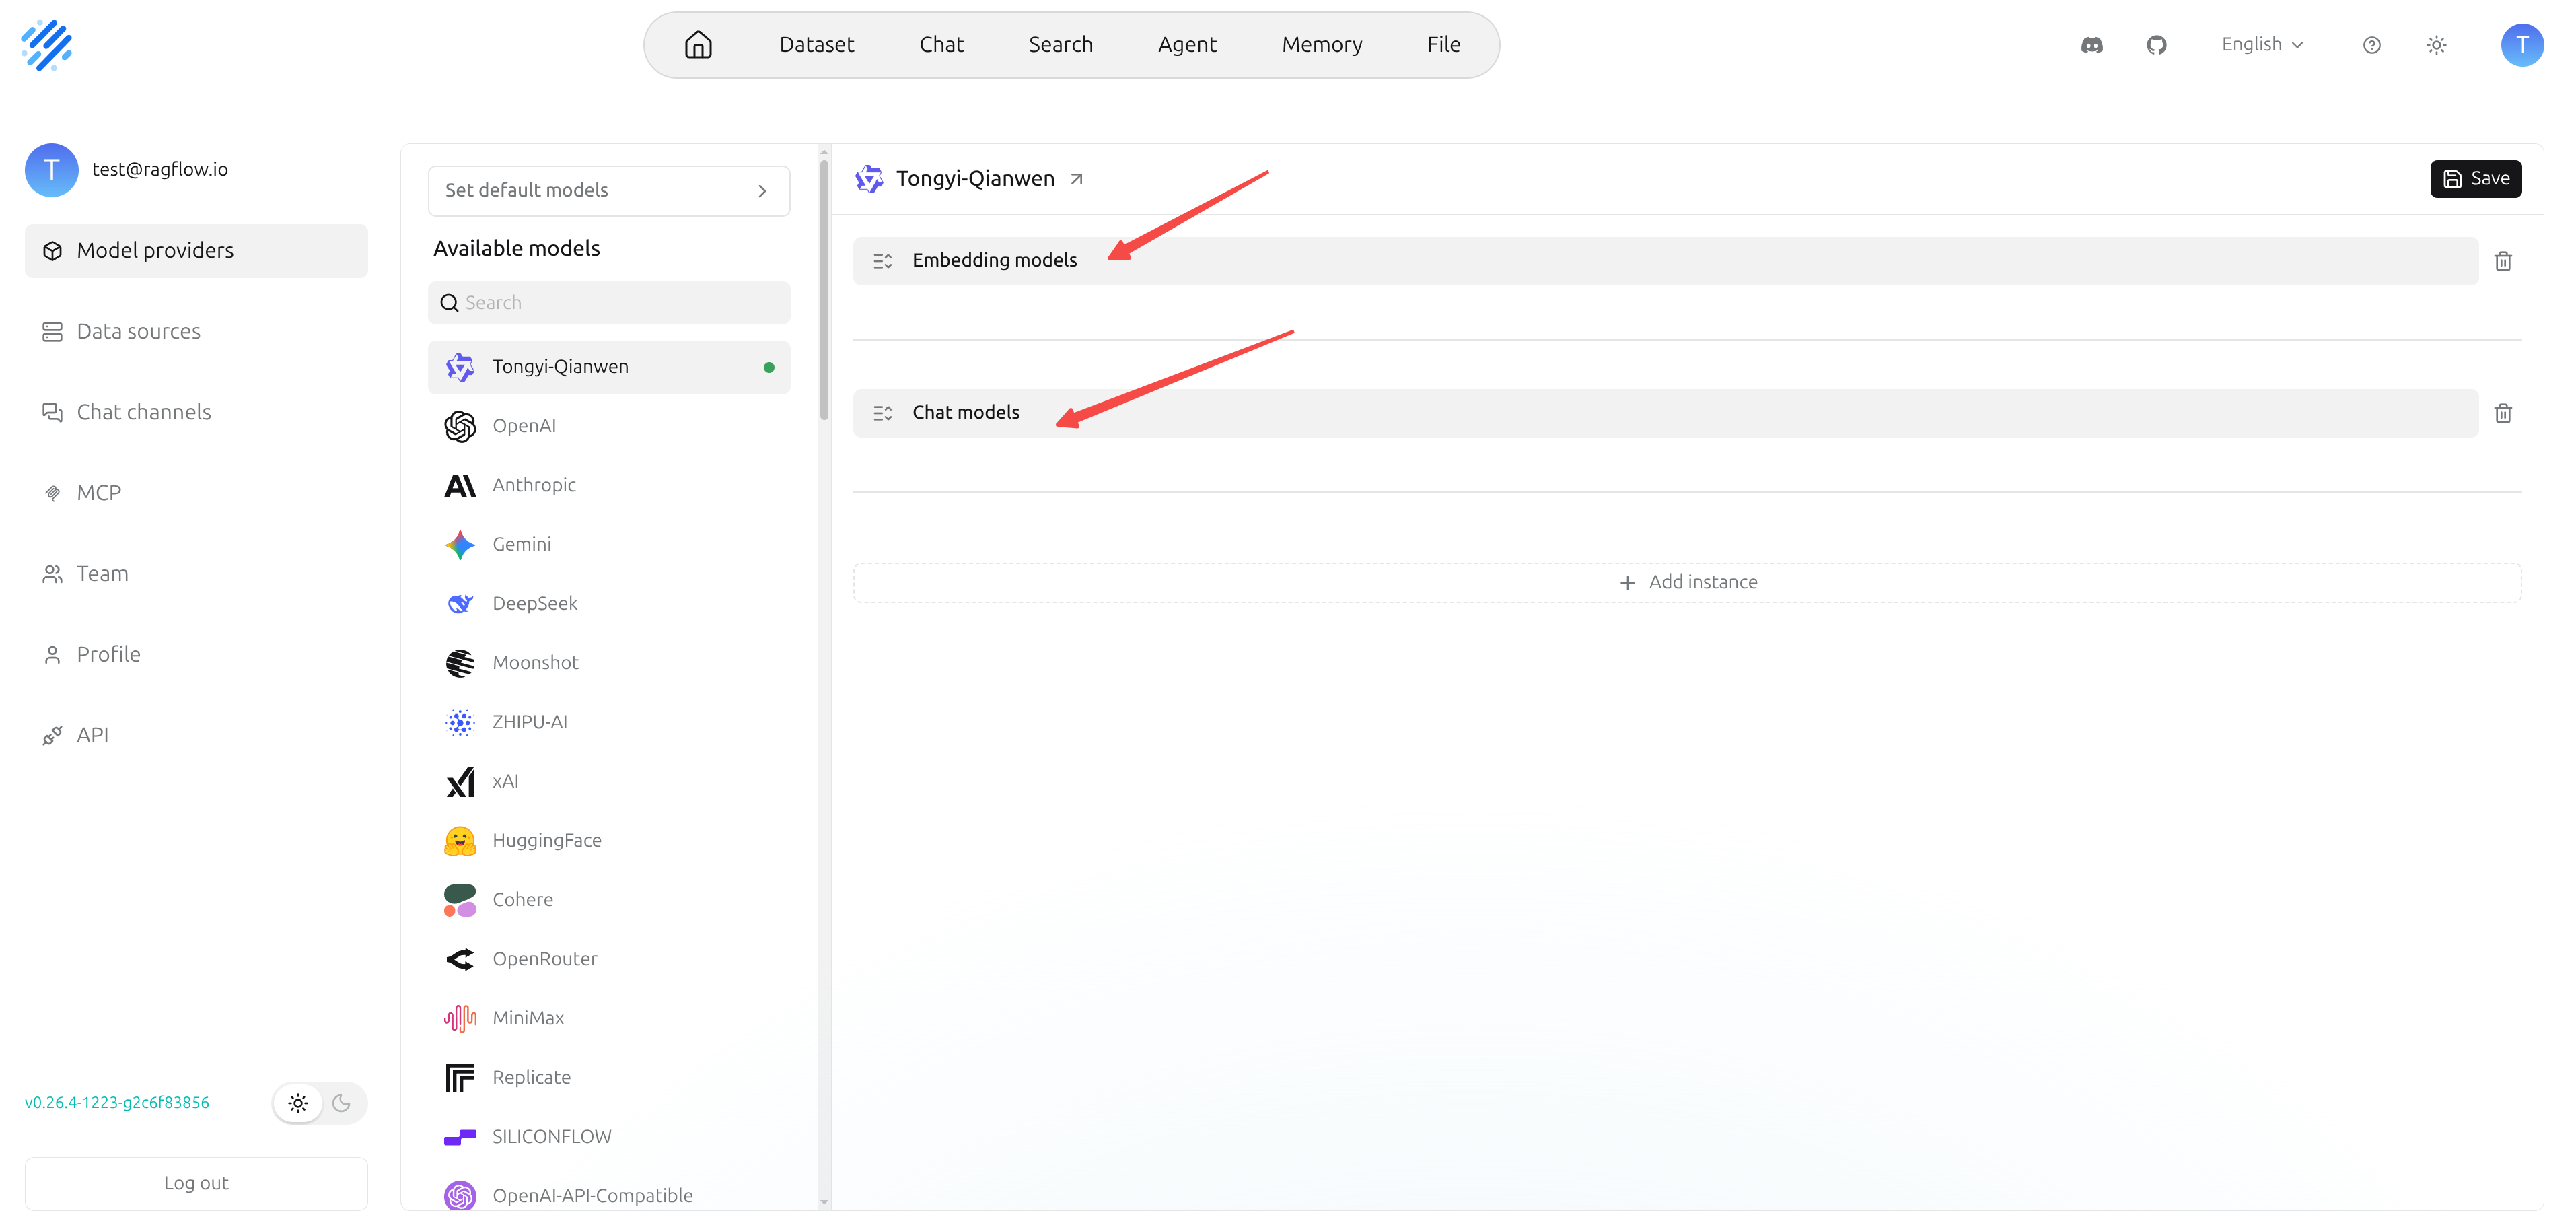Save the Tongyi-Qianwen configuration
Screen dimensions: 2576x1219
[2476, 179]
